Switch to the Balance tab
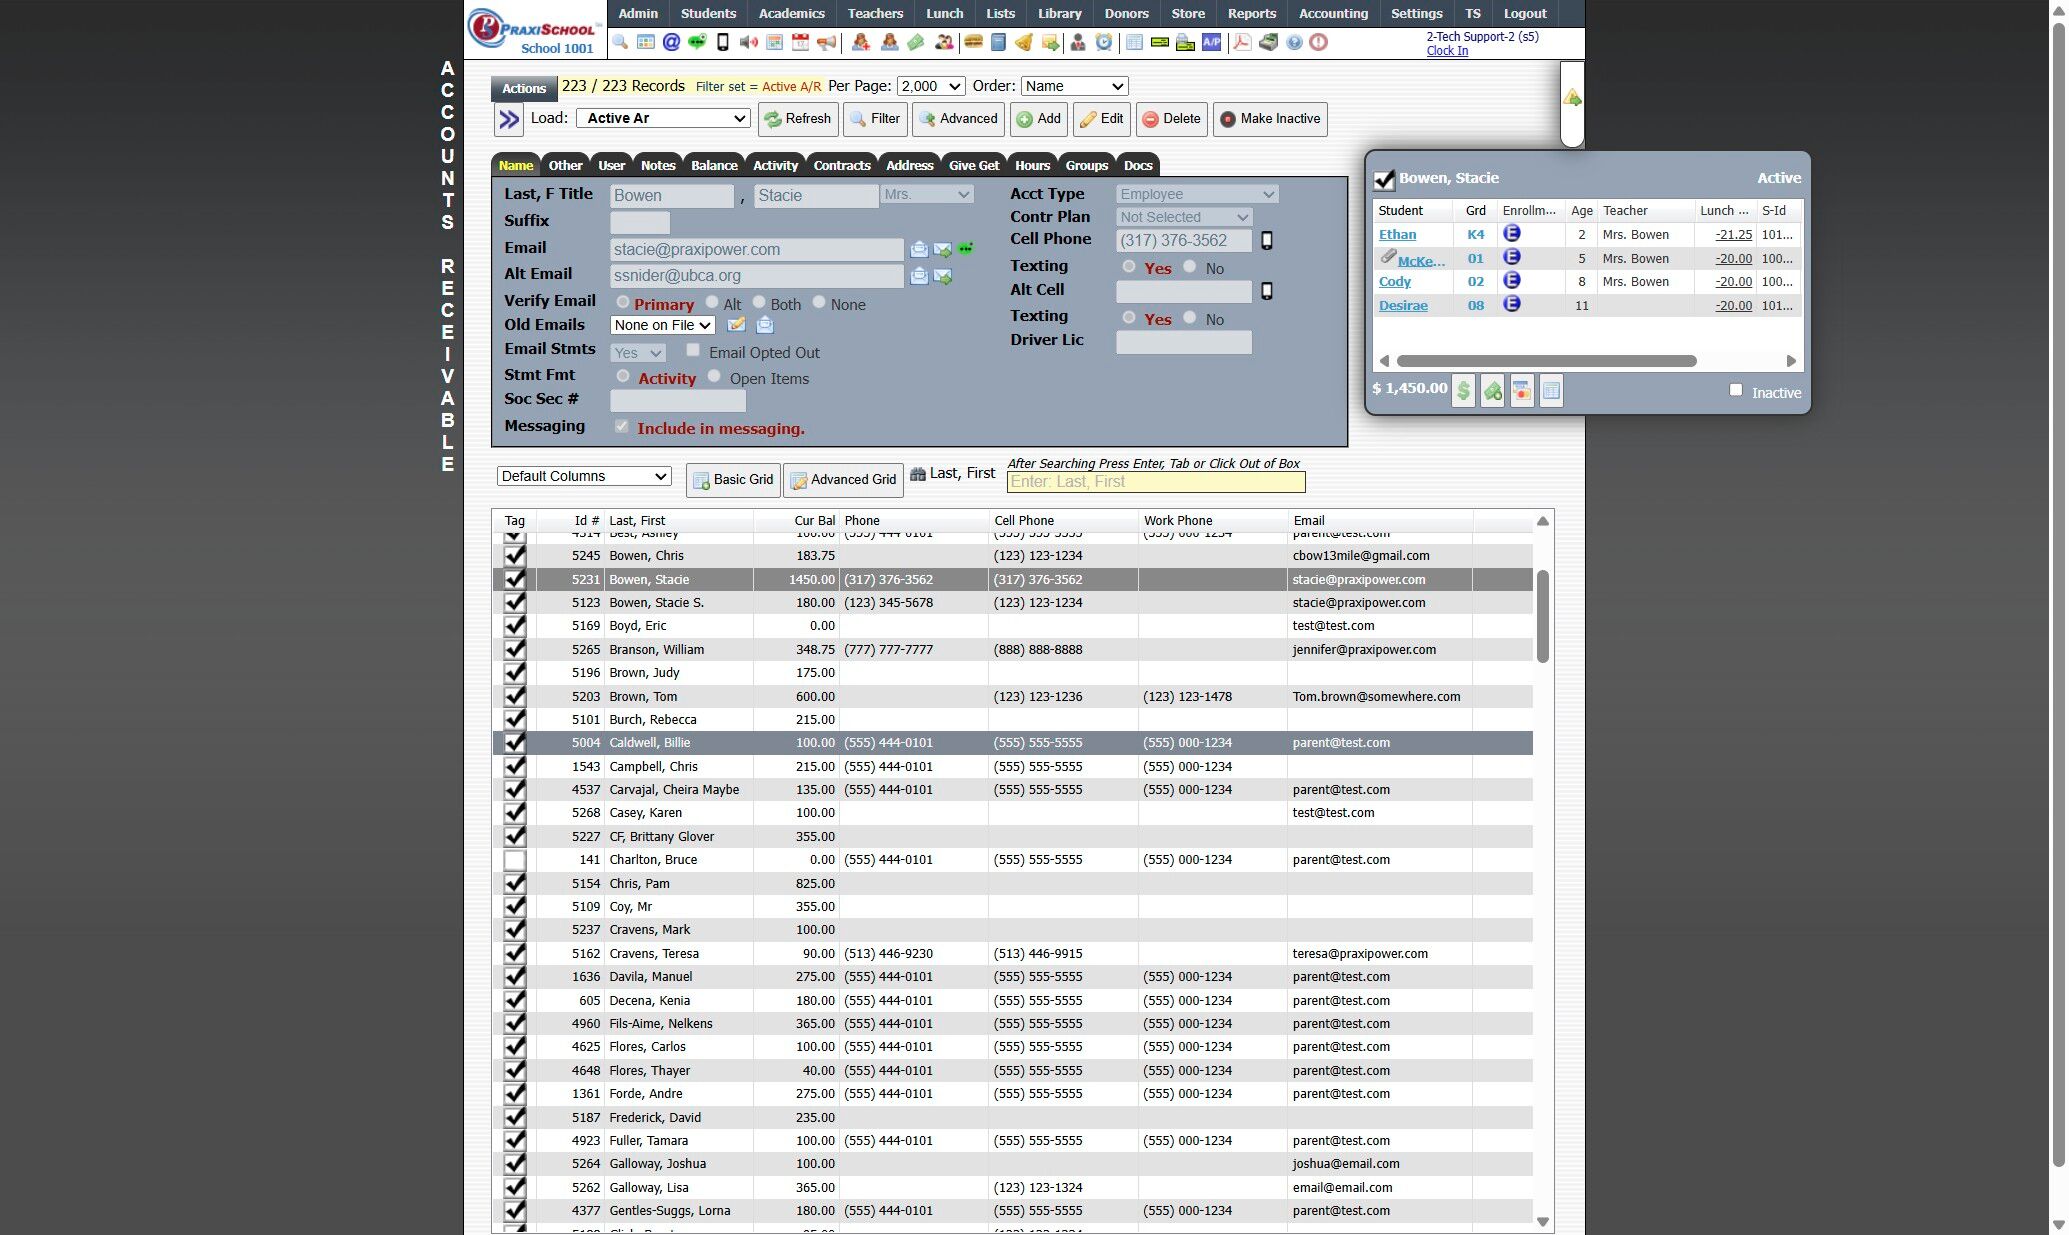The height and width of the screenshot is (1235, 2069). 714,166
